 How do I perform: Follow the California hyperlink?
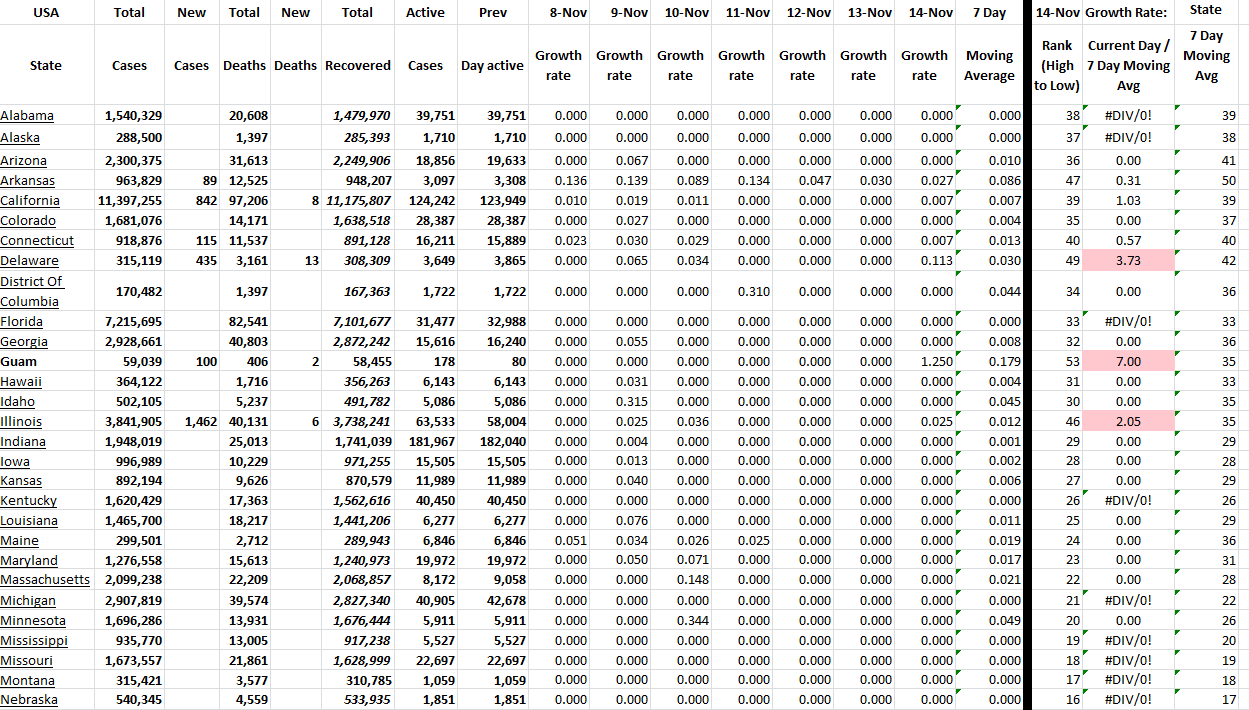pos(30,200)
